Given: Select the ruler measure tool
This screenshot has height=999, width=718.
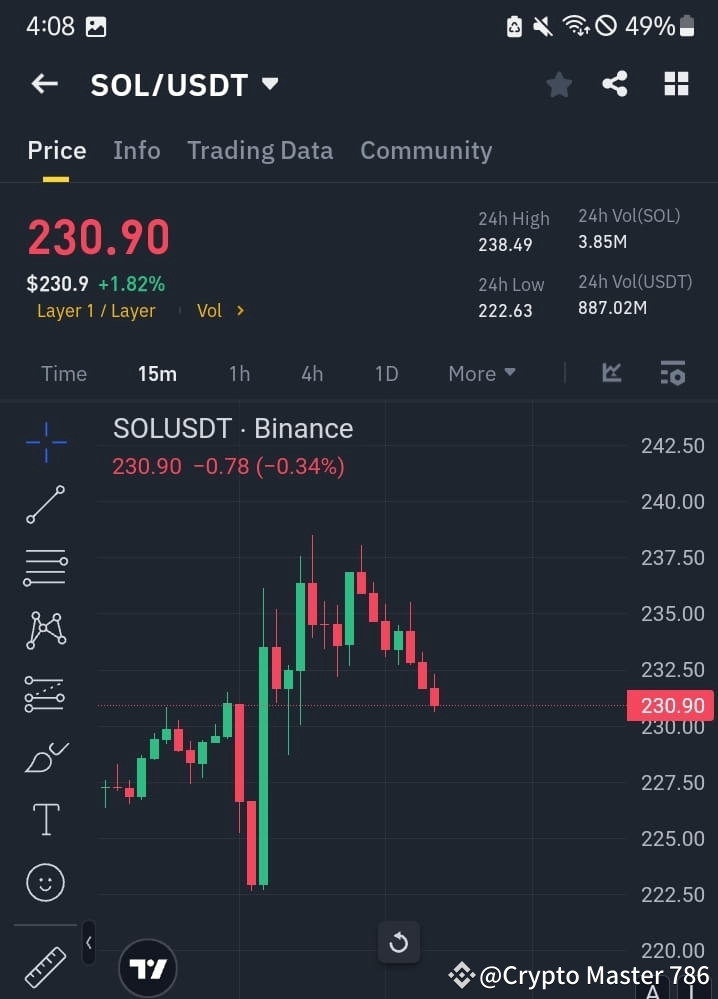Looking at the screenshot, I should click(44, 966).
